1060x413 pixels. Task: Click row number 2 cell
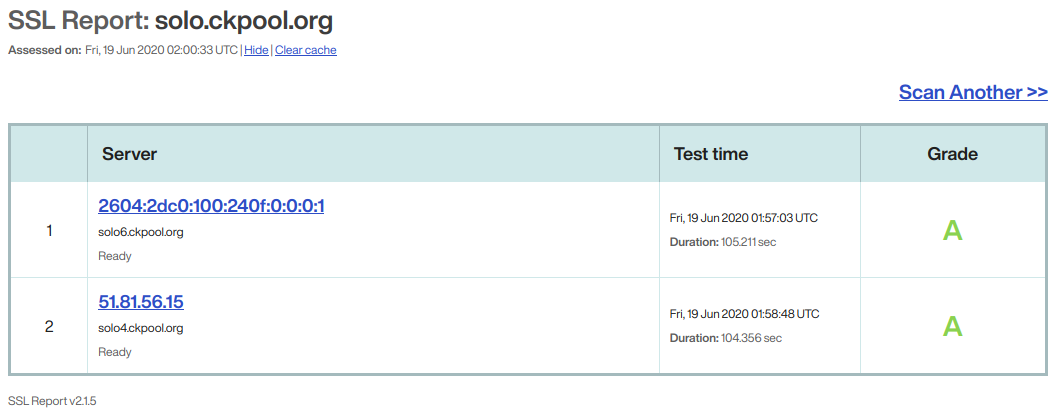tap(49, 326)
